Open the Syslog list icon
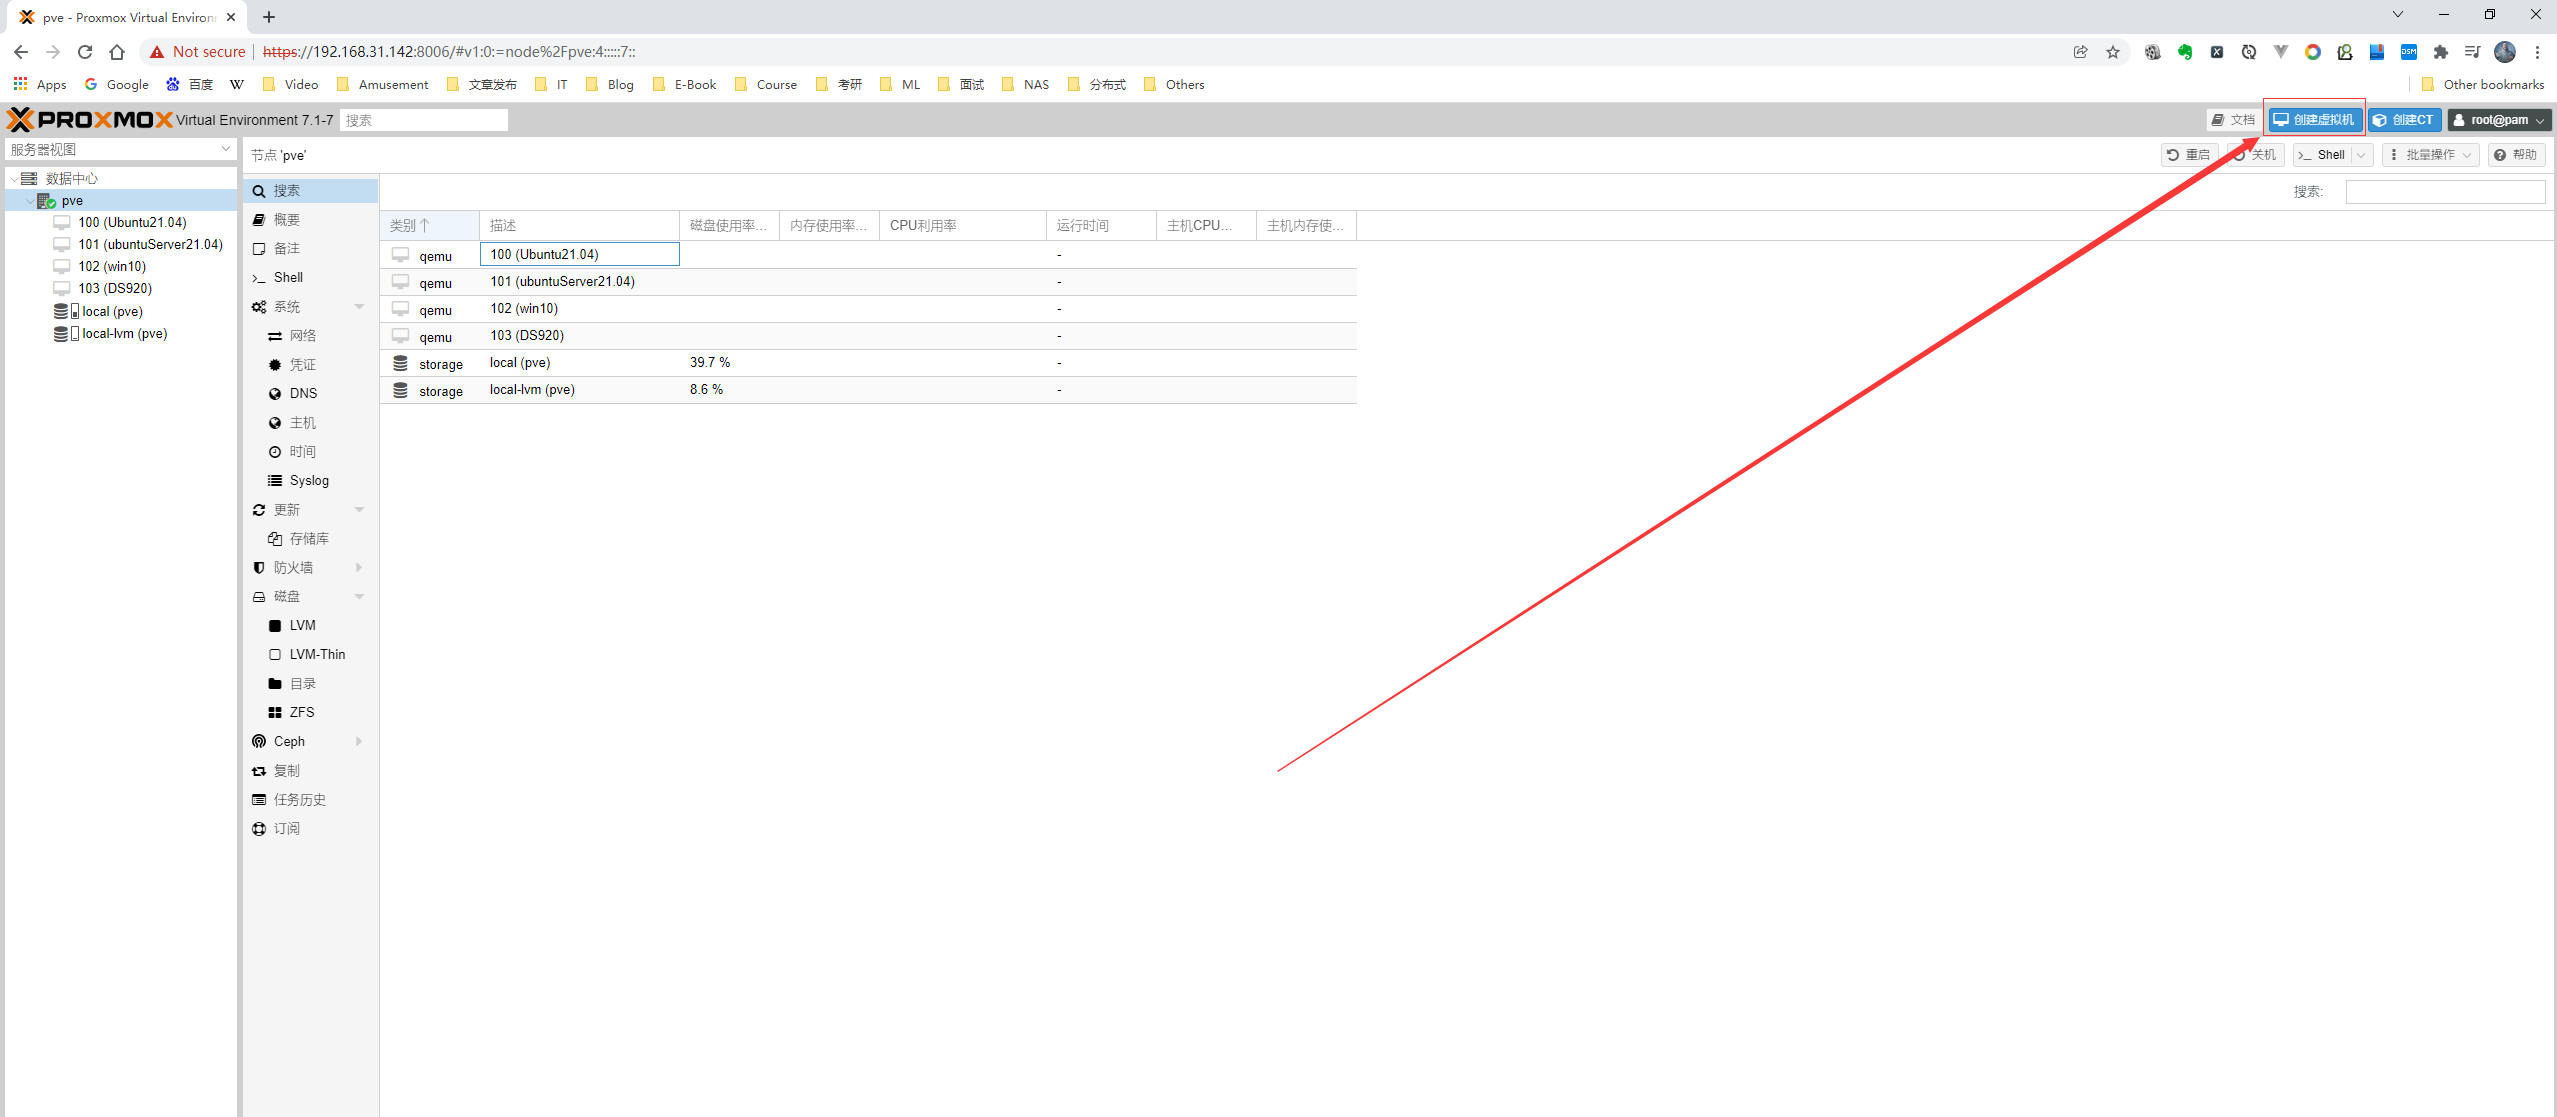 pyautogui.click(x=275, y=481)
